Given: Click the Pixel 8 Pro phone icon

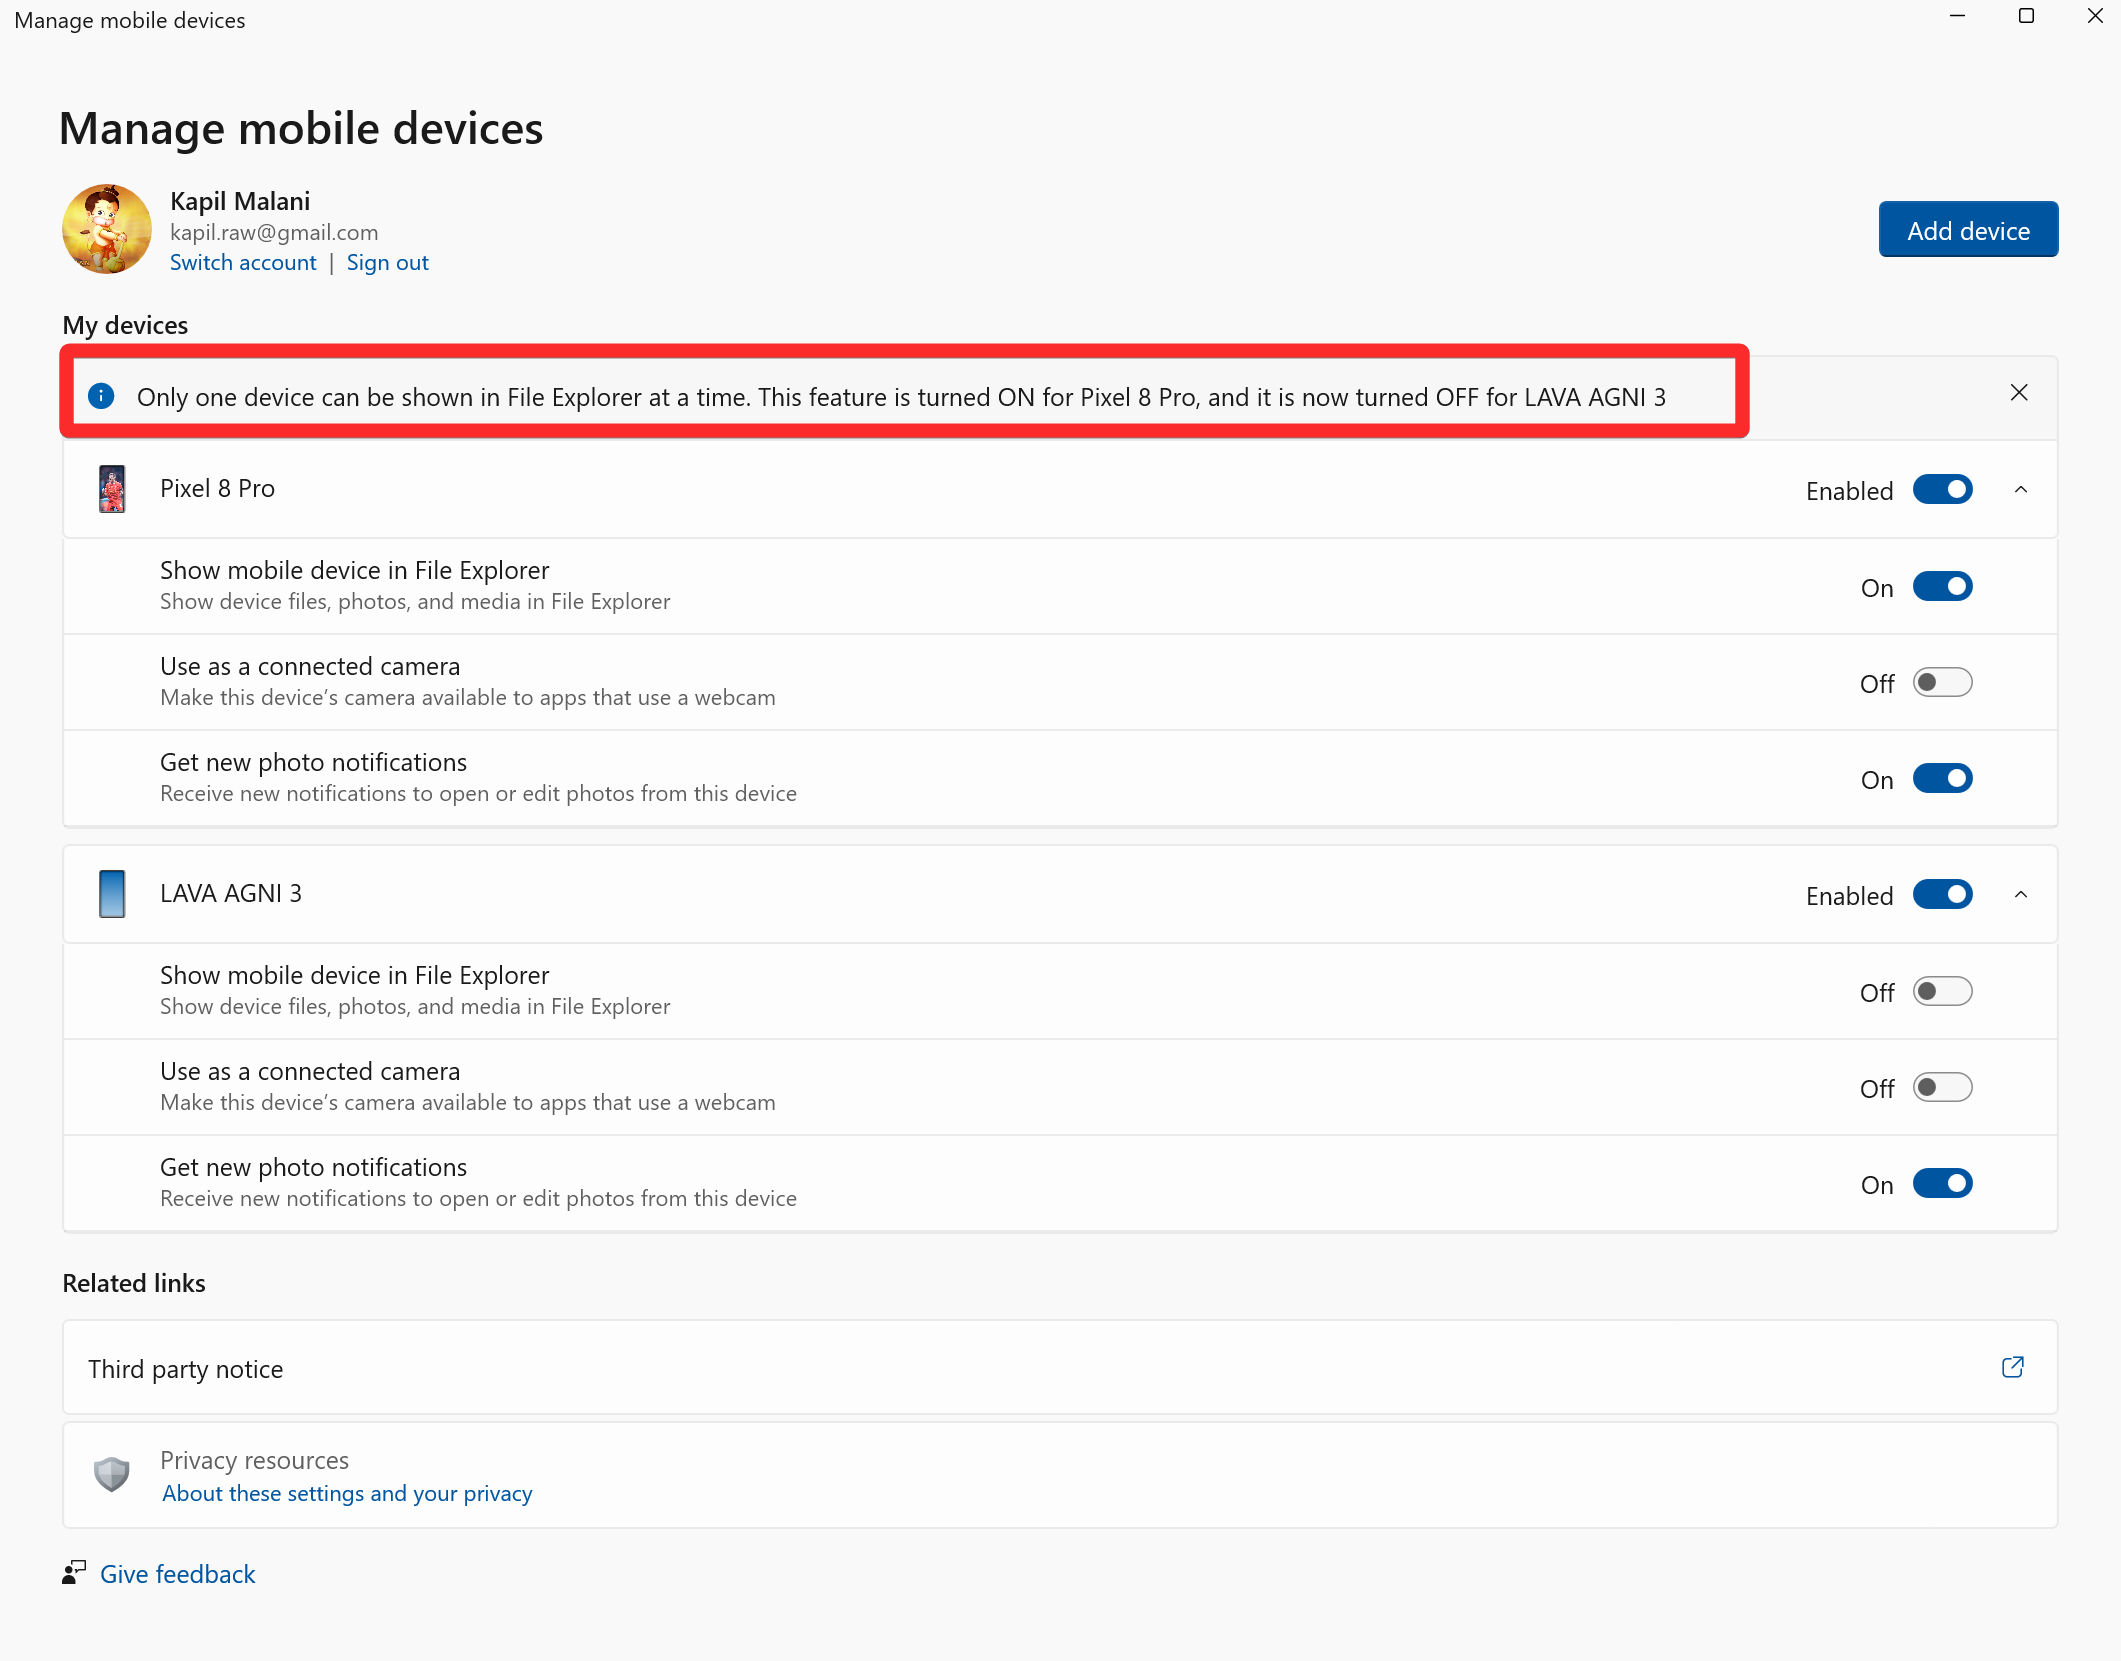Looking at the screenshot, I should point(112,489).
